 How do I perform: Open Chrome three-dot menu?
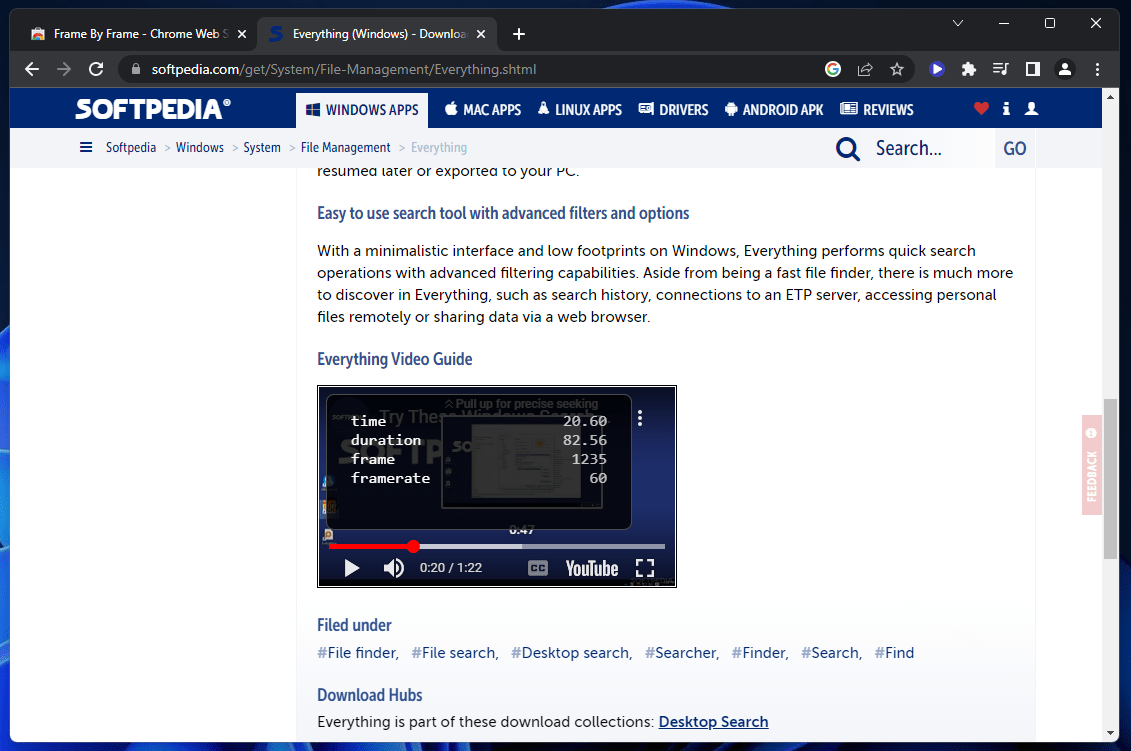click(x=1097, y=69)
